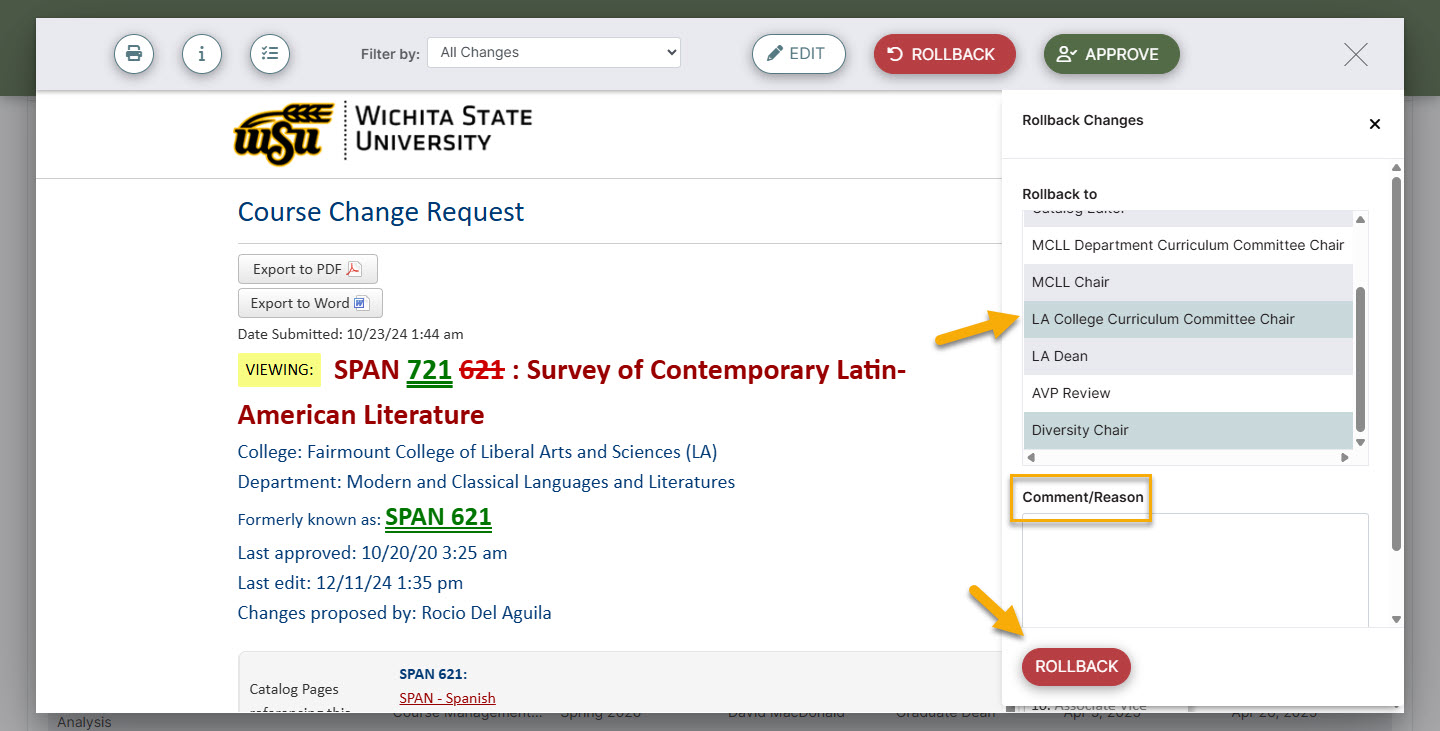This screenshot has height=731, width=1440.
Task: Click the printer icon to print the proposal
Action: [134, 54]
